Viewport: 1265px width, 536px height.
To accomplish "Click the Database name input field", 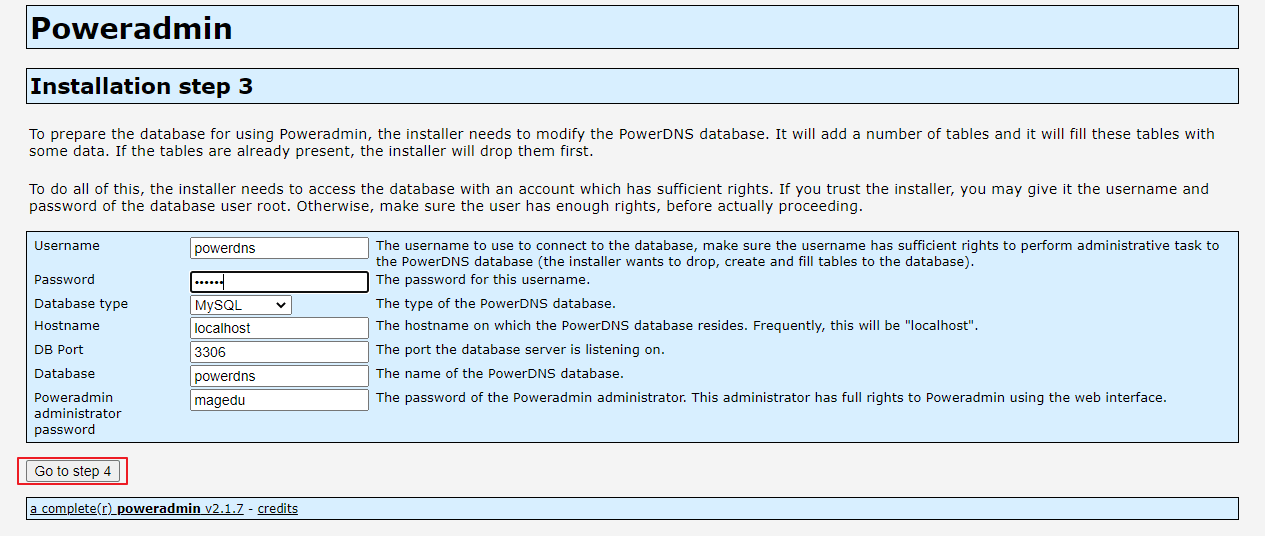I will click(x=279, y=376).
